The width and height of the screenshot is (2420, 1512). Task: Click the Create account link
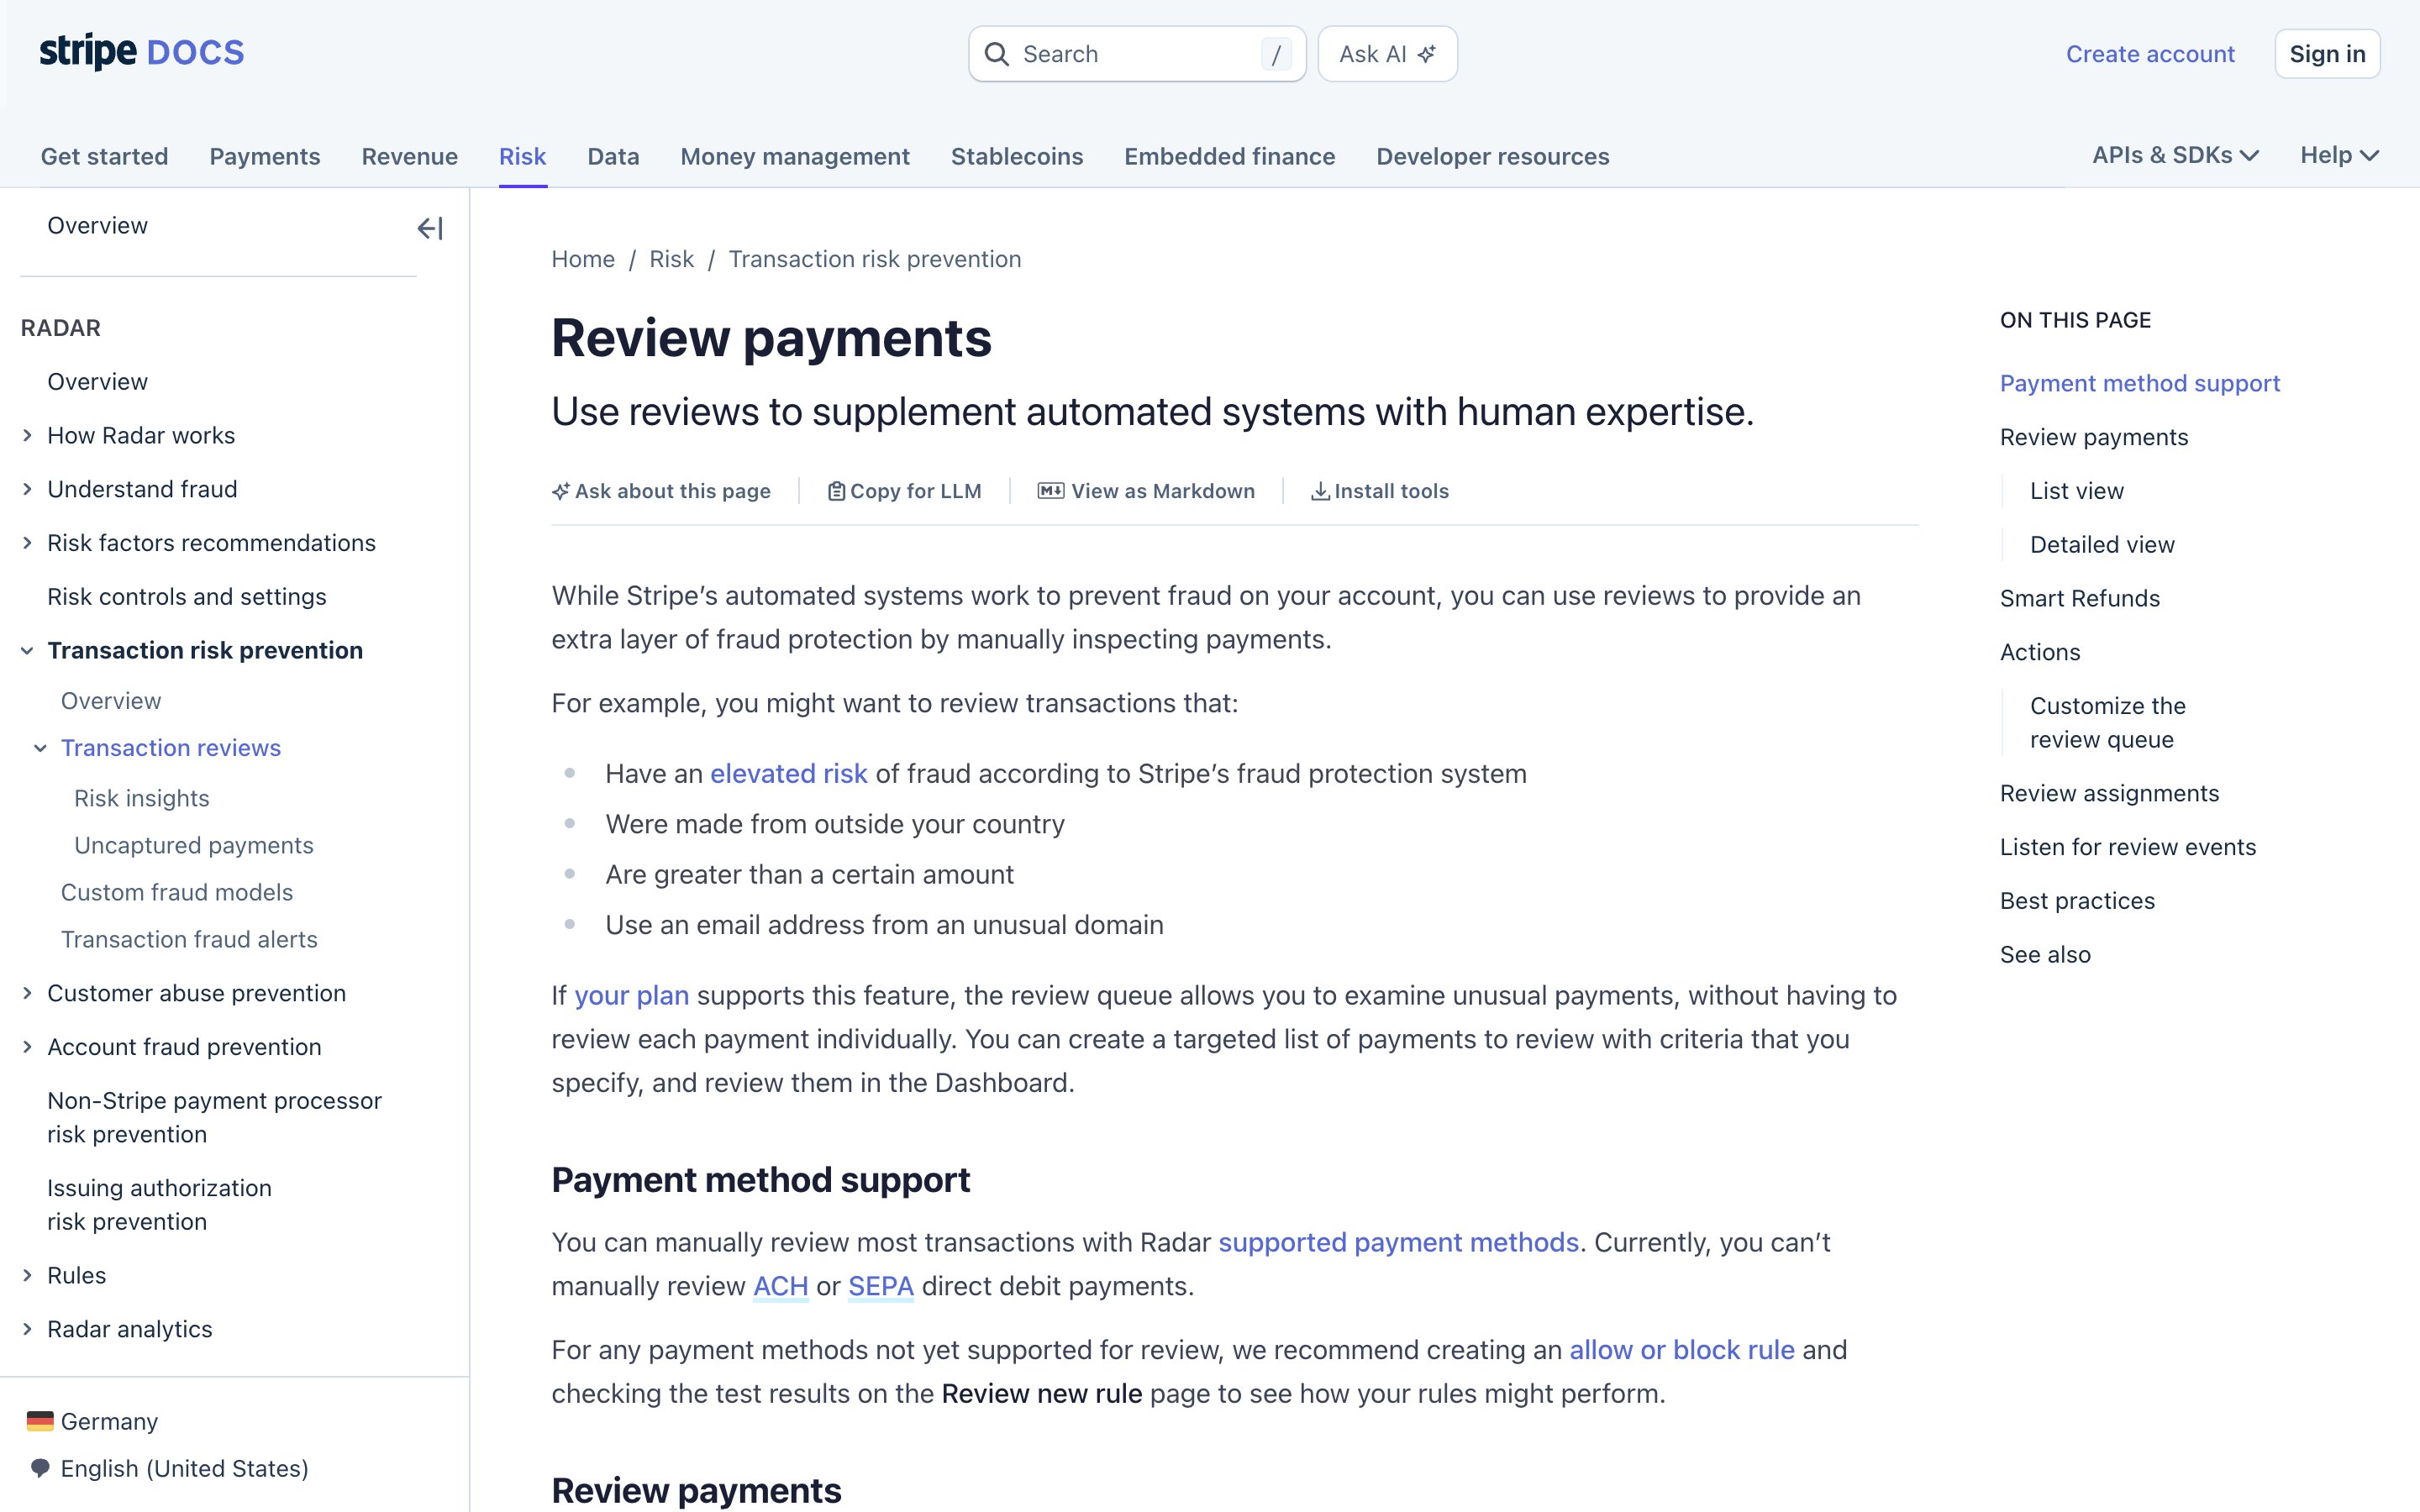coord(2150,54)
